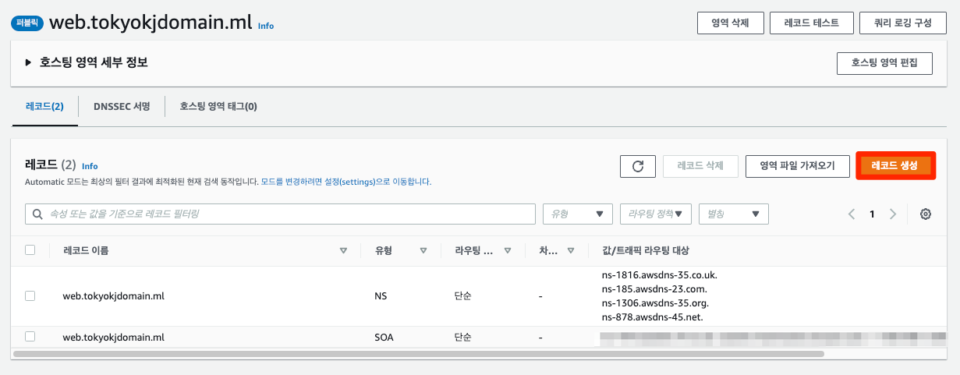Click the 레코드 테스트 button
This screenshot has width=960, height=375.
click(x=811, y=23)
